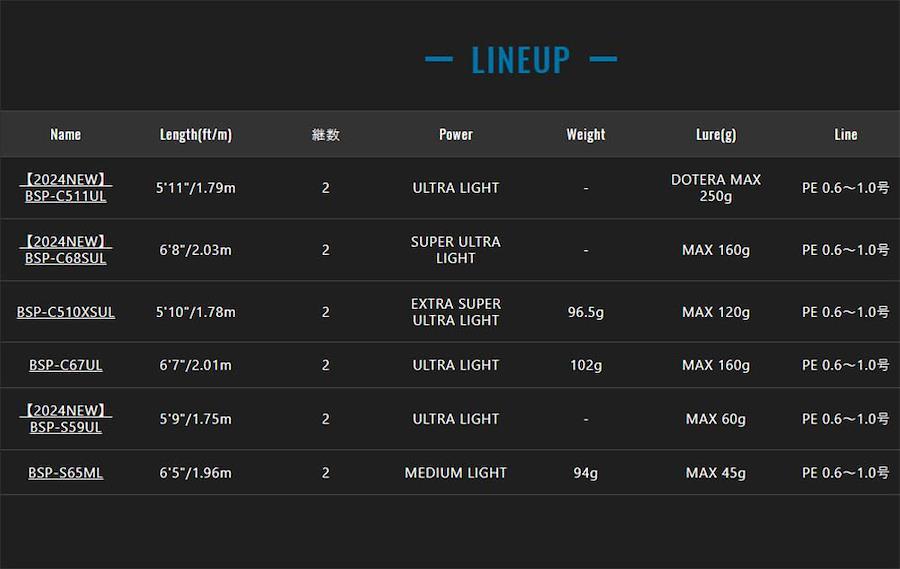Click the EXTRA SUPER ULTRA LIGHT power cell
The image size is (900, 569).
coord(455,312)
